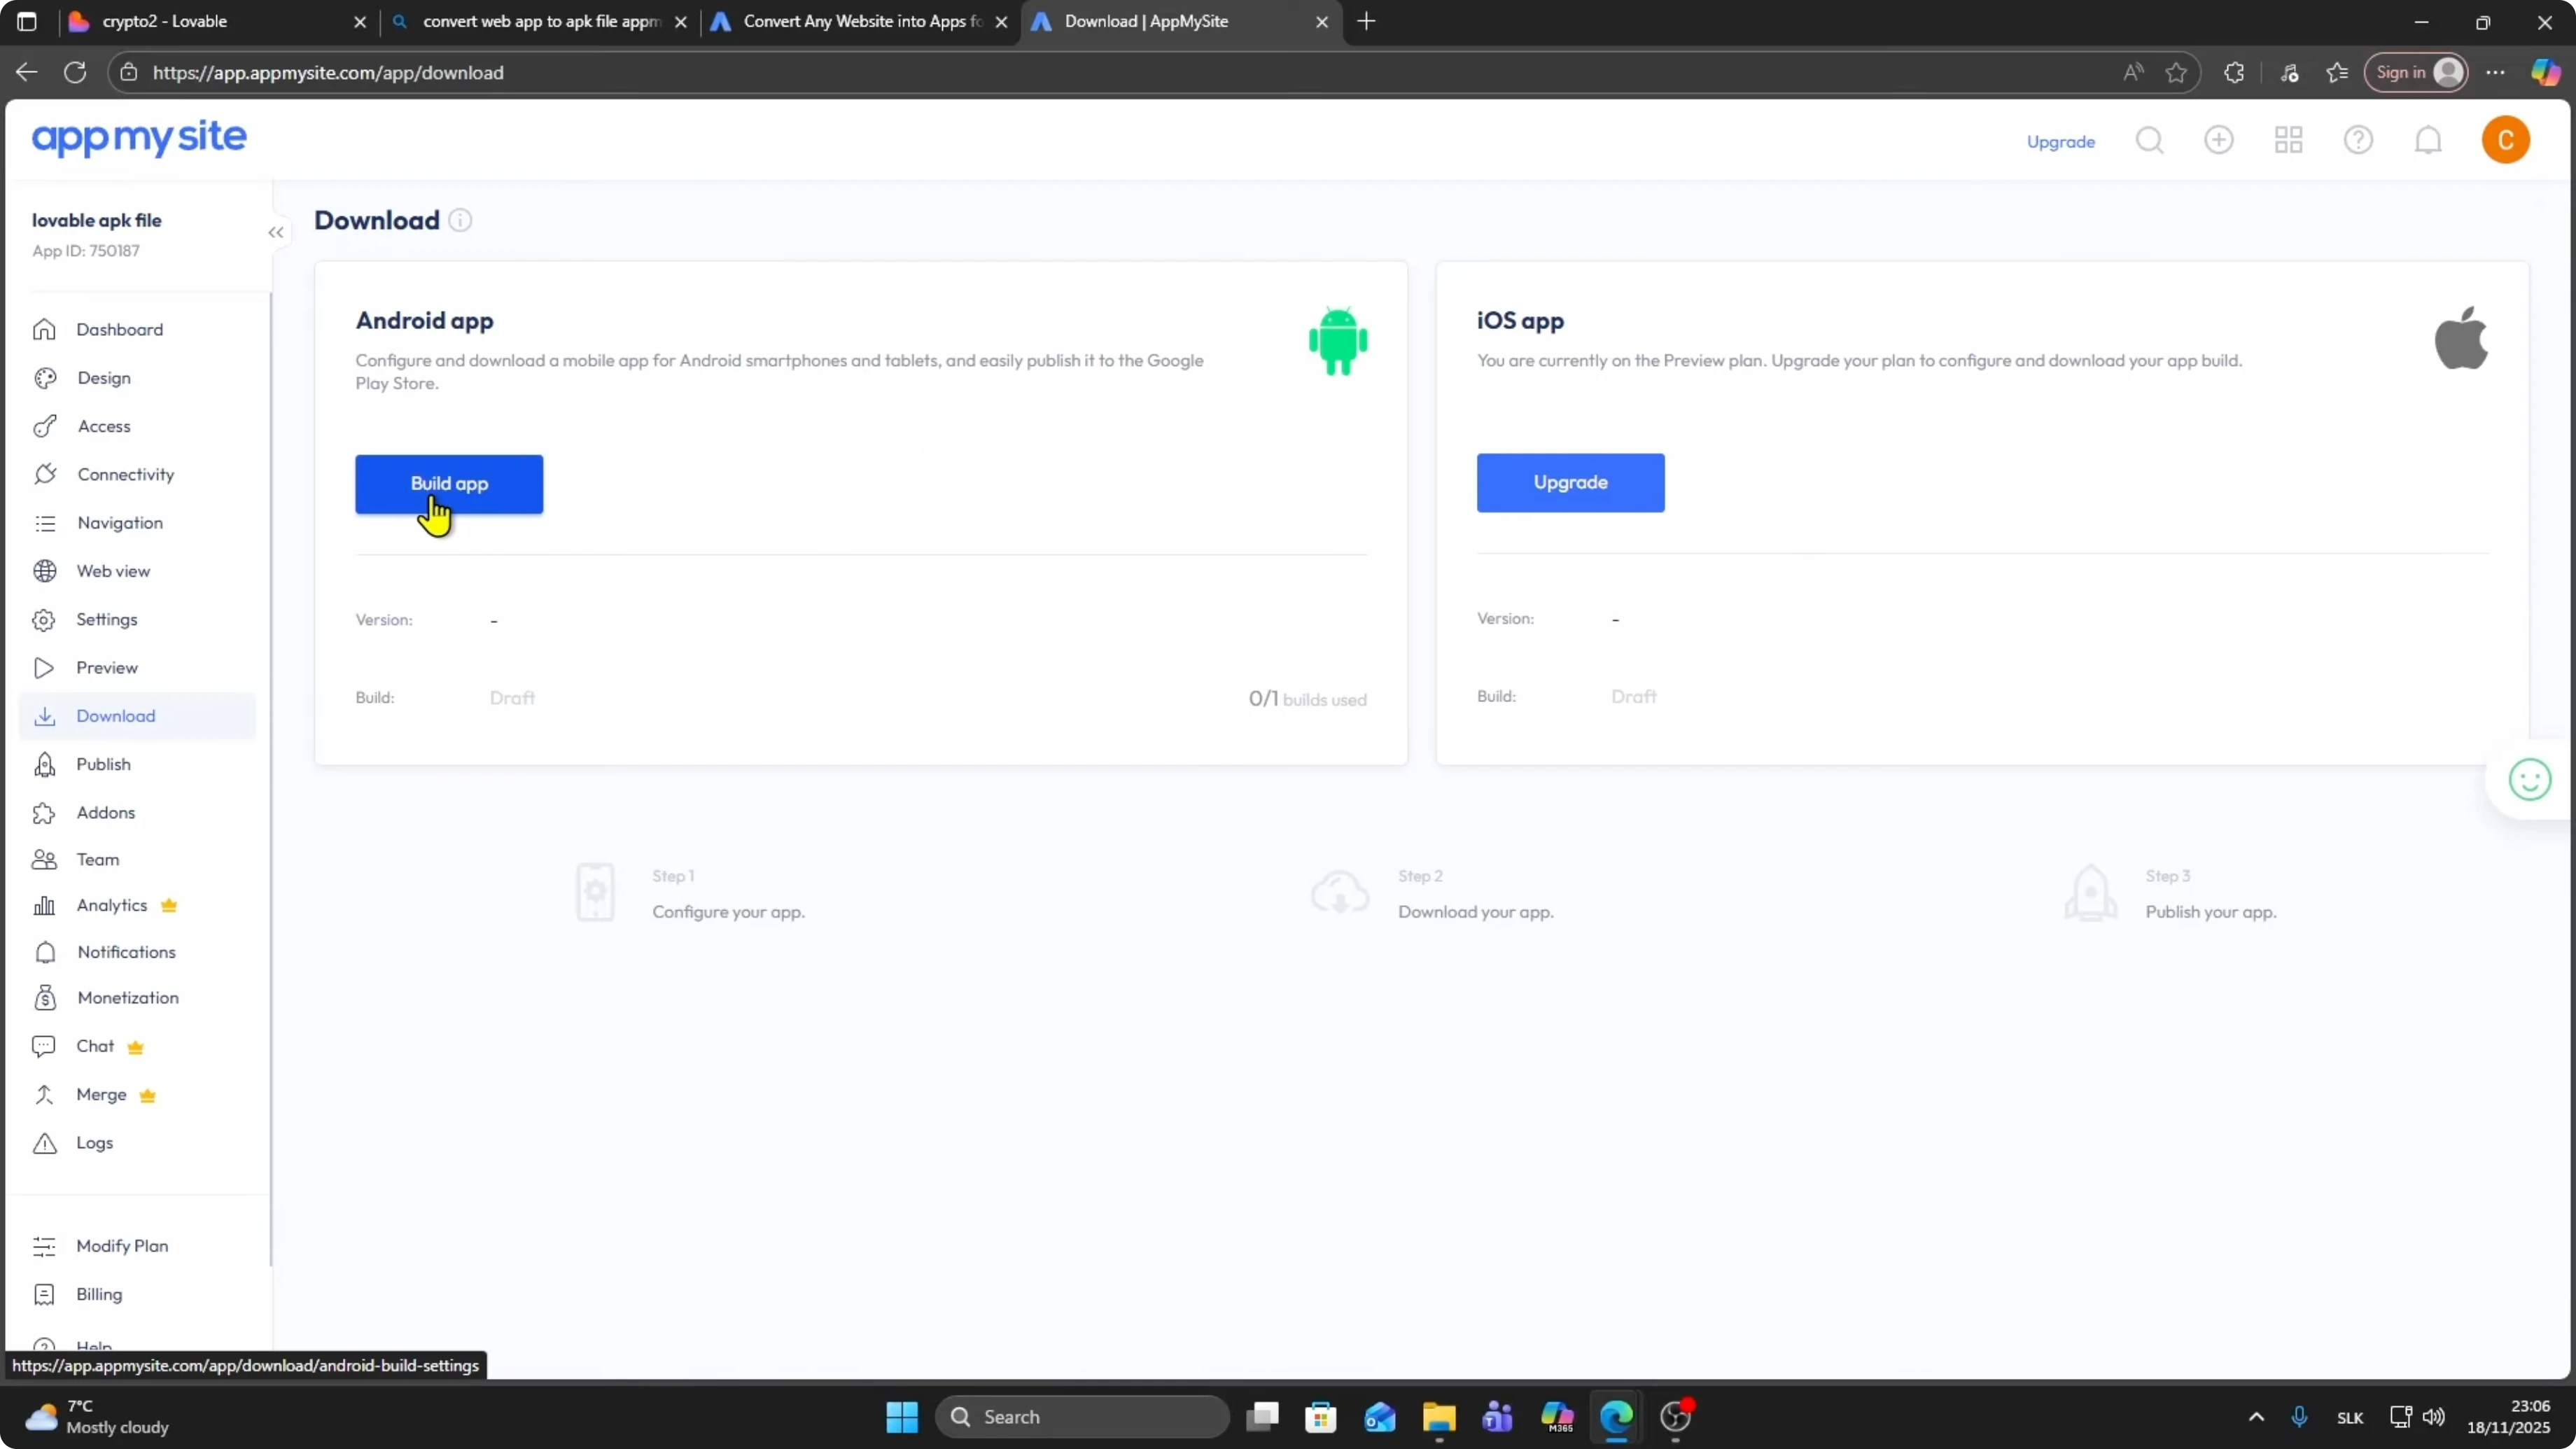
Task: Open a new browser tab
Action: pyautogui.click(x=1367, y=21)
